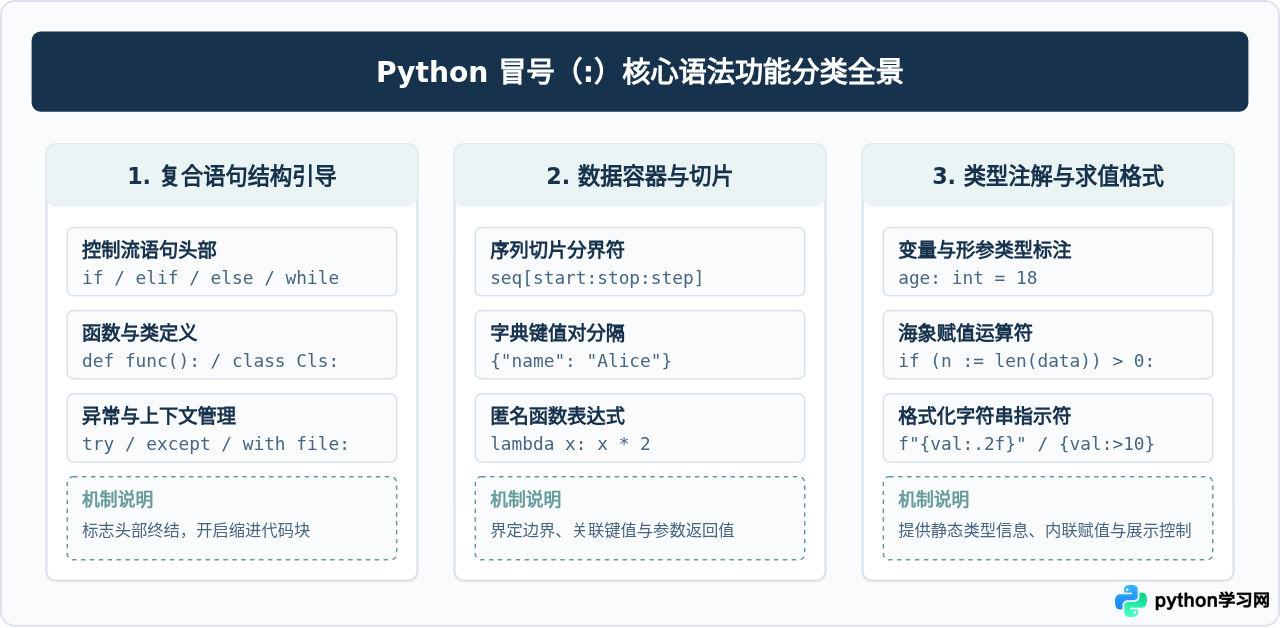
Task: Click the title 'Python 冒号（:）核心语法功能分类全景'
Action: (640, 72)
